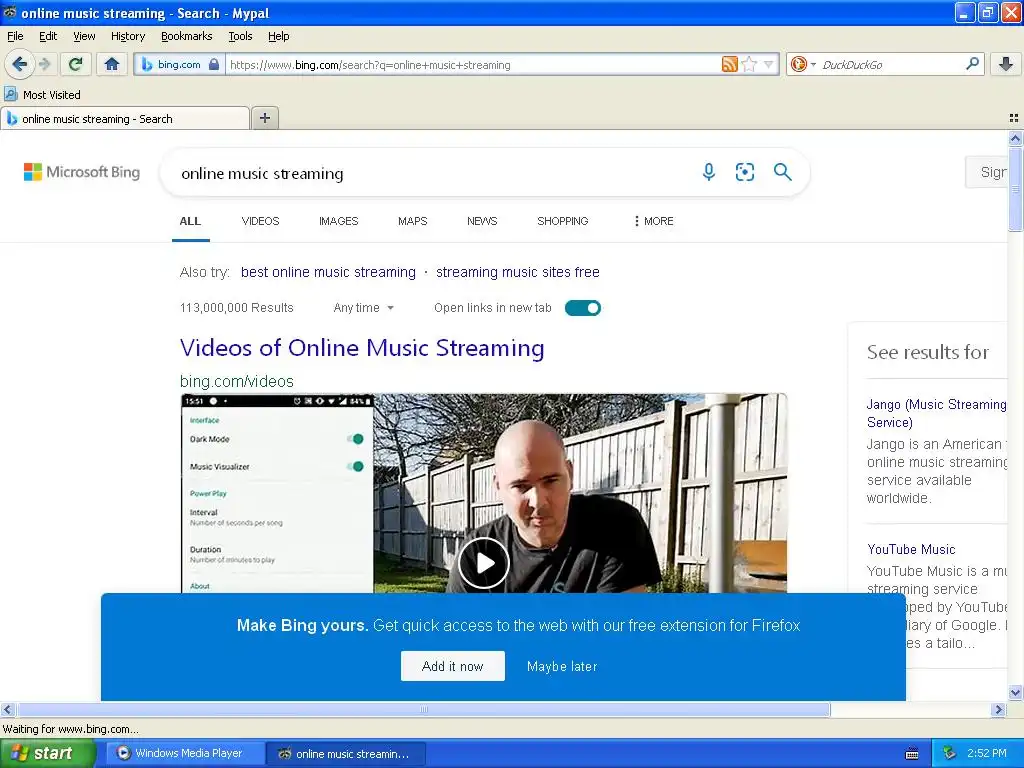Open the Bookmarks menu
The image size is (1024, 768).
(x=186, y=36)
